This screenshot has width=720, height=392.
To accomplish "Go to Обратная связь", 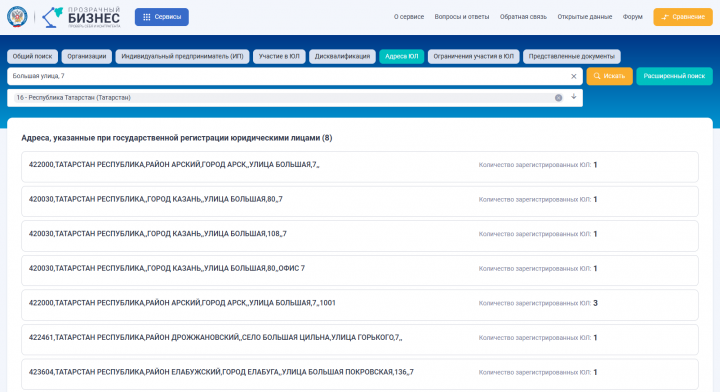I will pyautogui.click(x=523, y=17).
